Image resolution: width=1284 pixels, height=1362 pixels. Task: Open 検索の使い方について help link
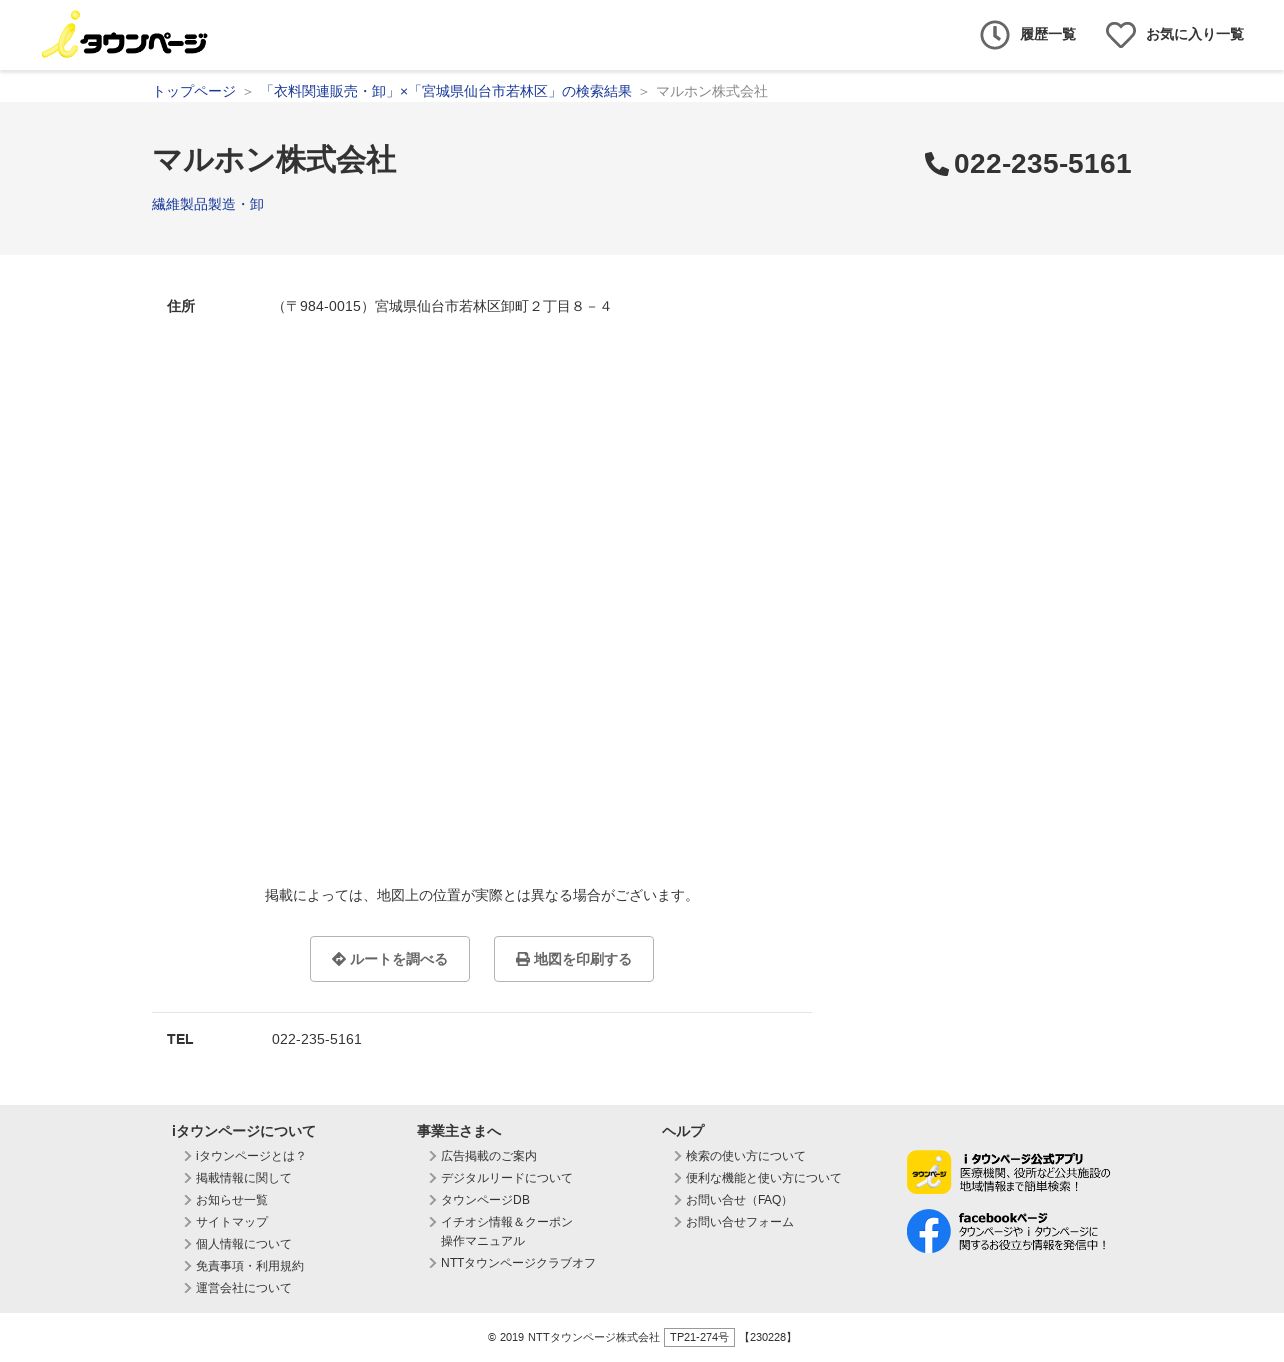[746, 1156]
